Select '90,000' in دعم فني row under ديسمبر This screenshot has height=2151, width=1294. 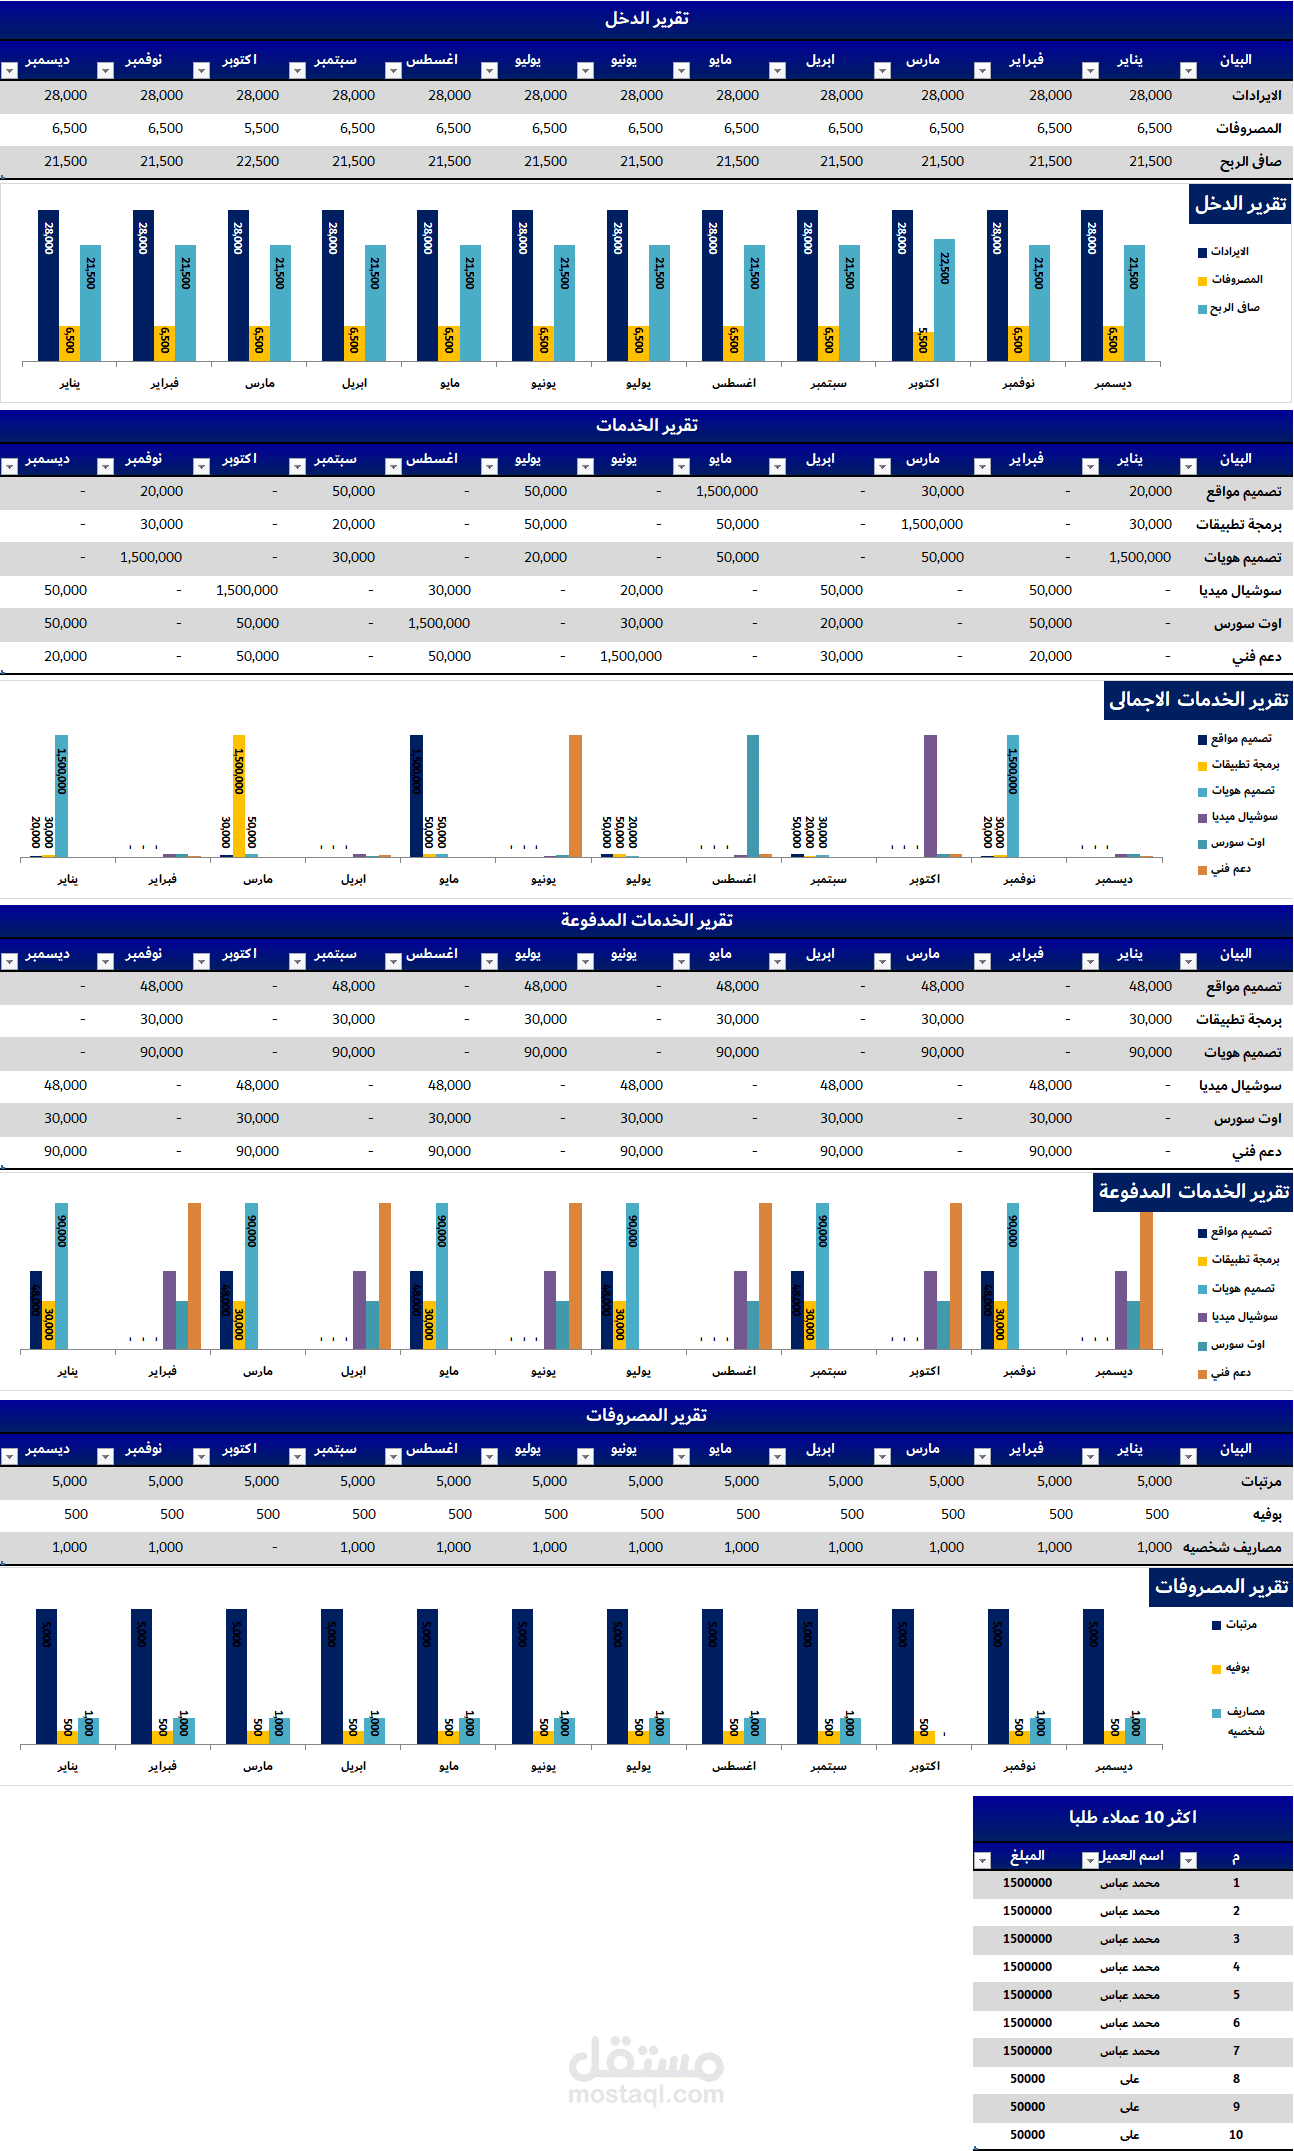point(65,1152)
